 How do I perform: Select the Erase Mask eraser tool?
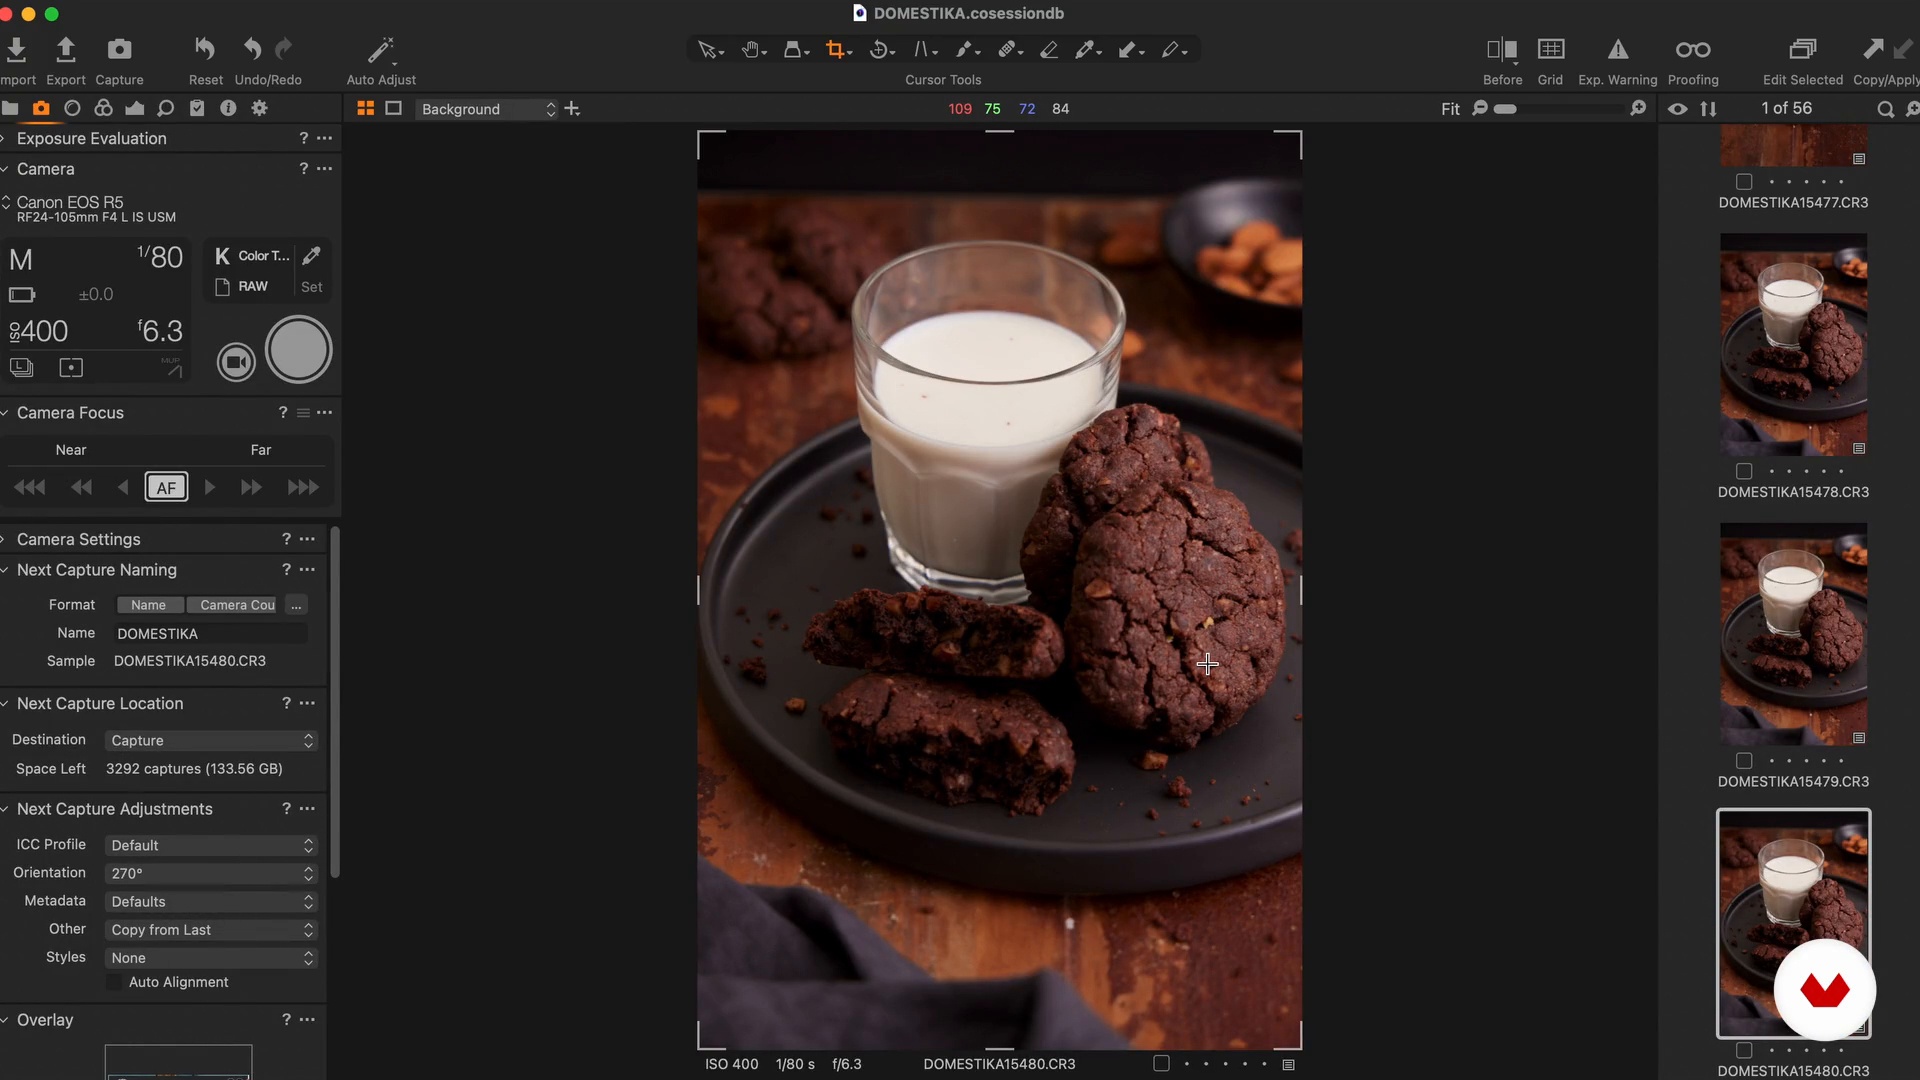coord(1049,50)
